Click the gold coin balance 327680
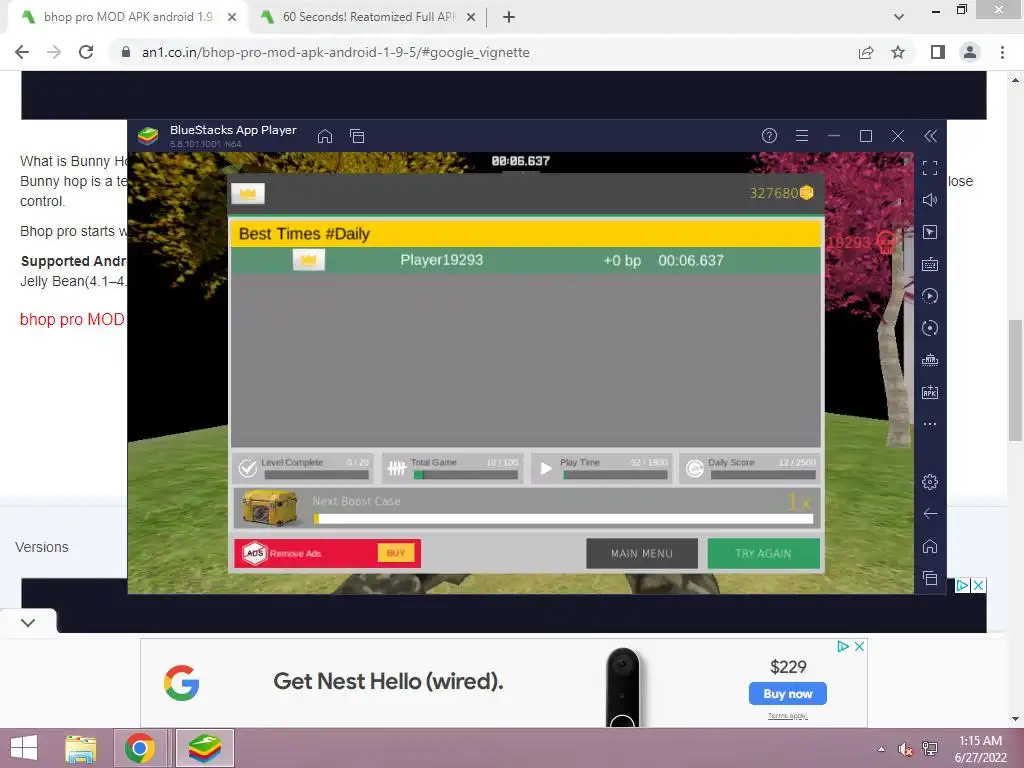Viewport: 1024px width, 768px height. (x=781, y=193)
